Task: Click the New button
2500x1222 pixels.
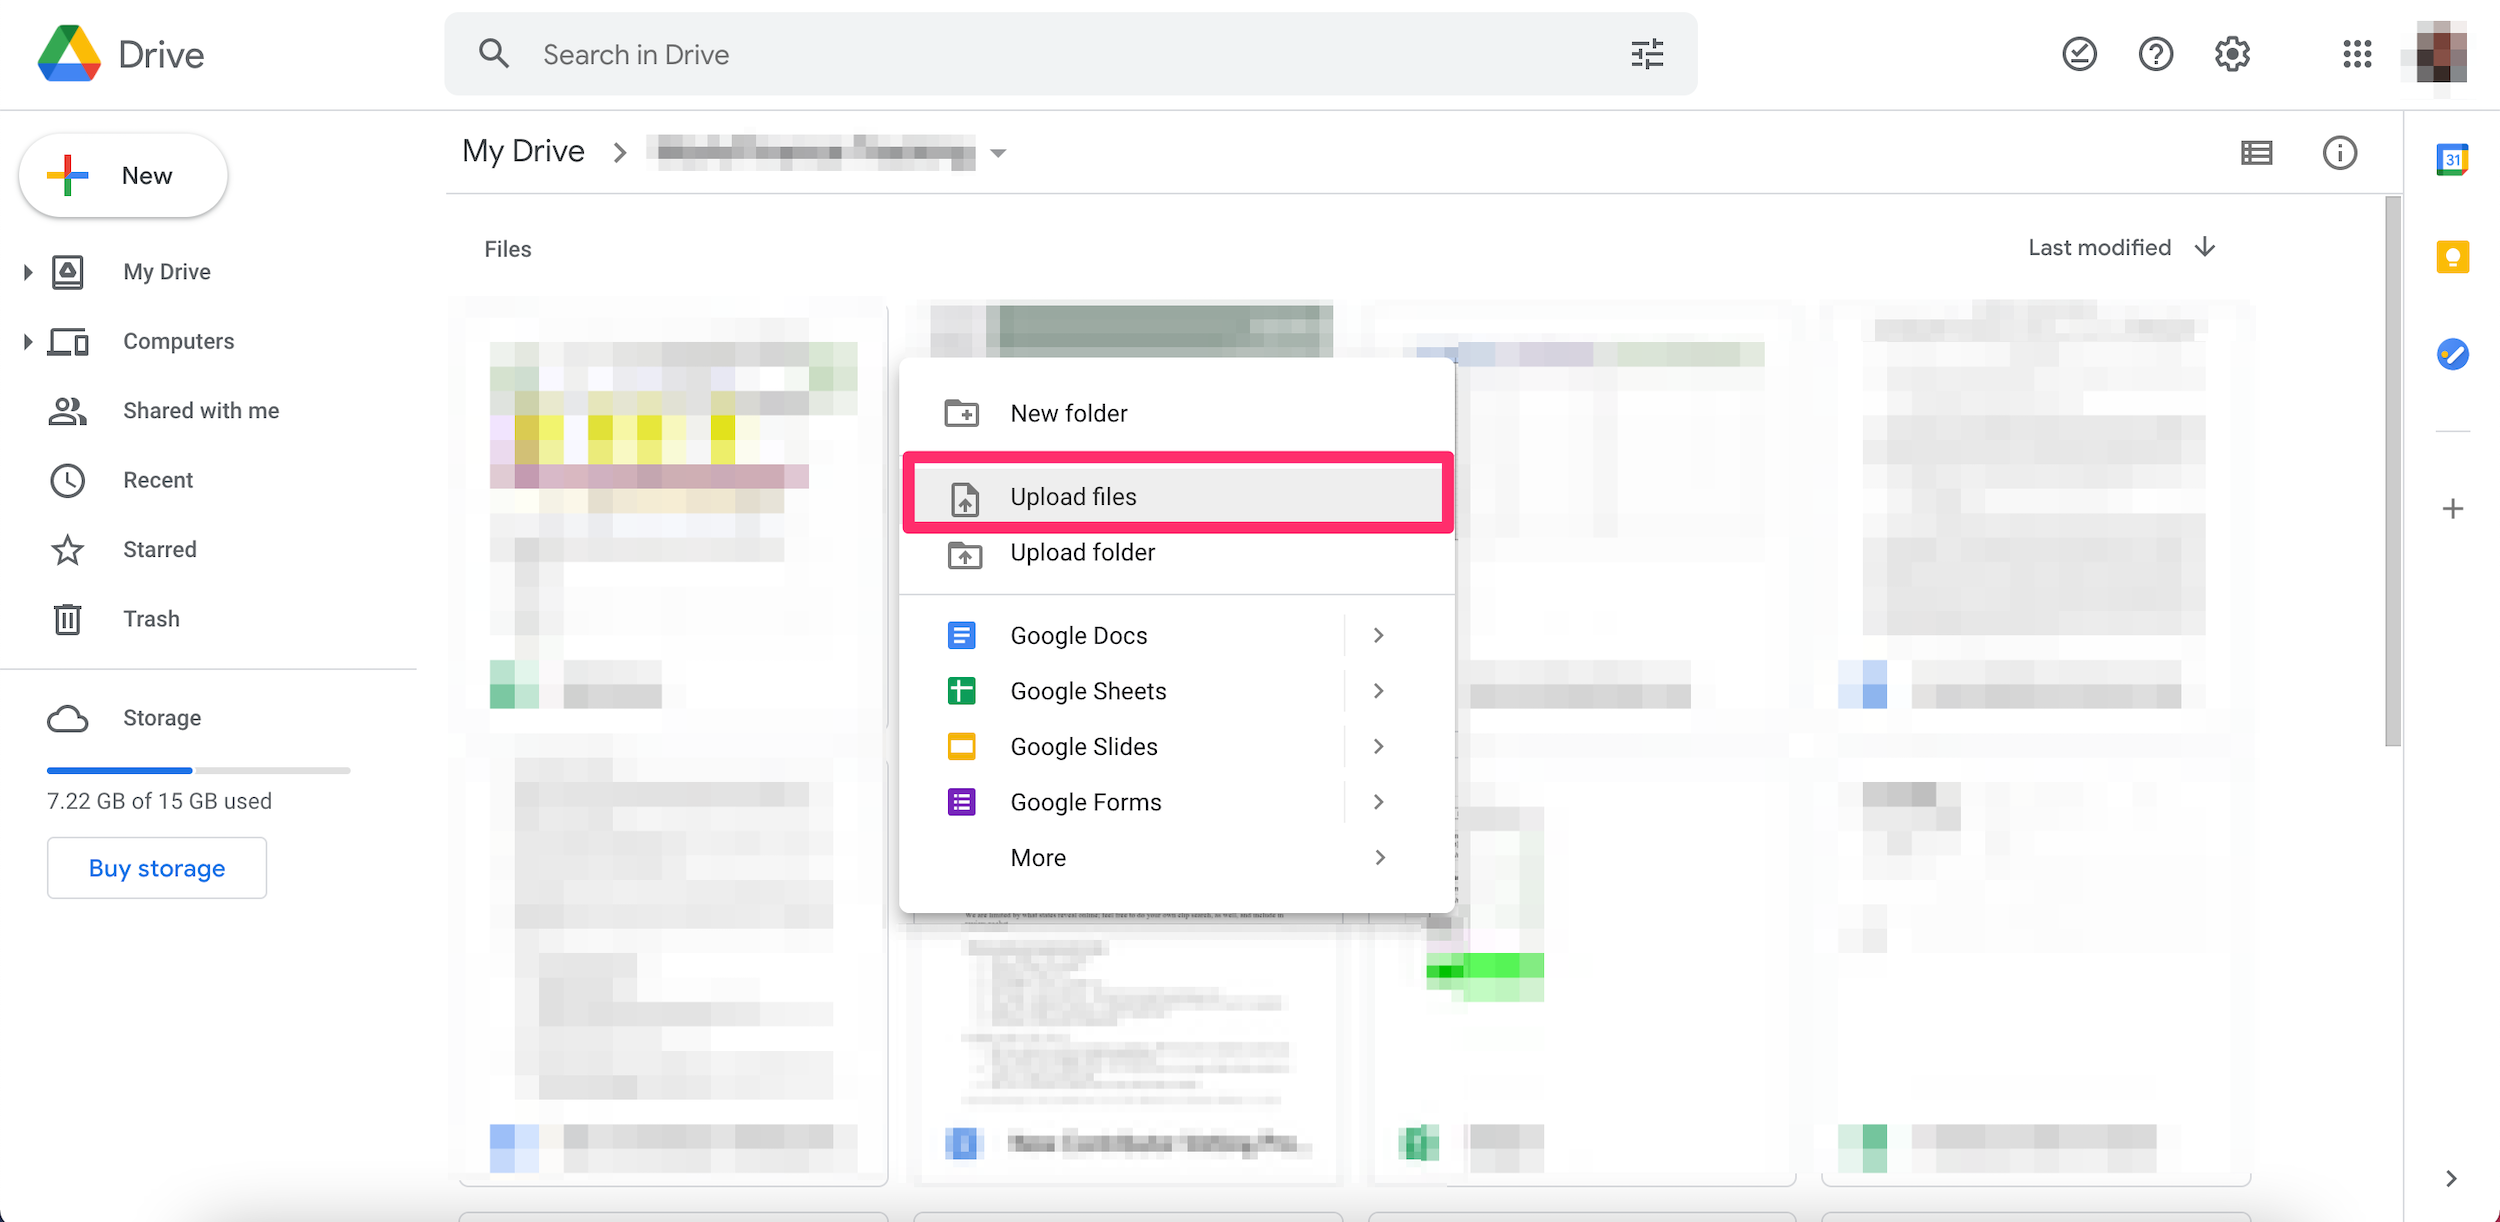Action: [123, 176]
